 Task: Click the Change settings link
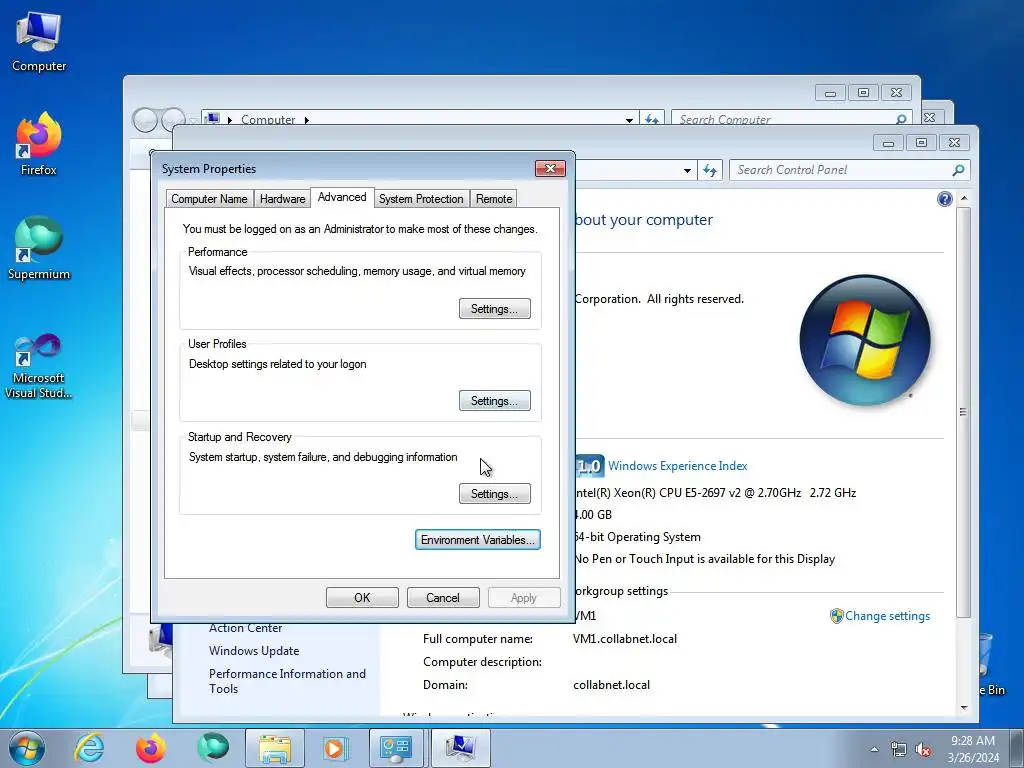point(887,616)
